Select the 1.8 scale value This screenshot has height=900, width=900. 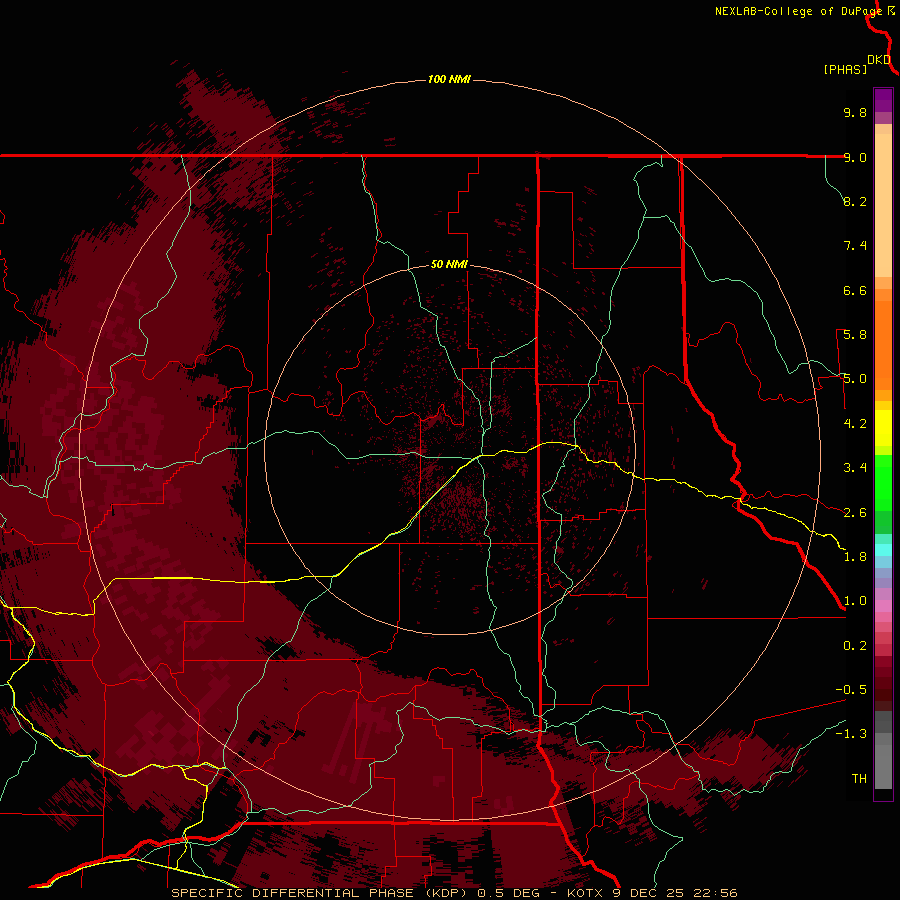(x=855, y=557)
